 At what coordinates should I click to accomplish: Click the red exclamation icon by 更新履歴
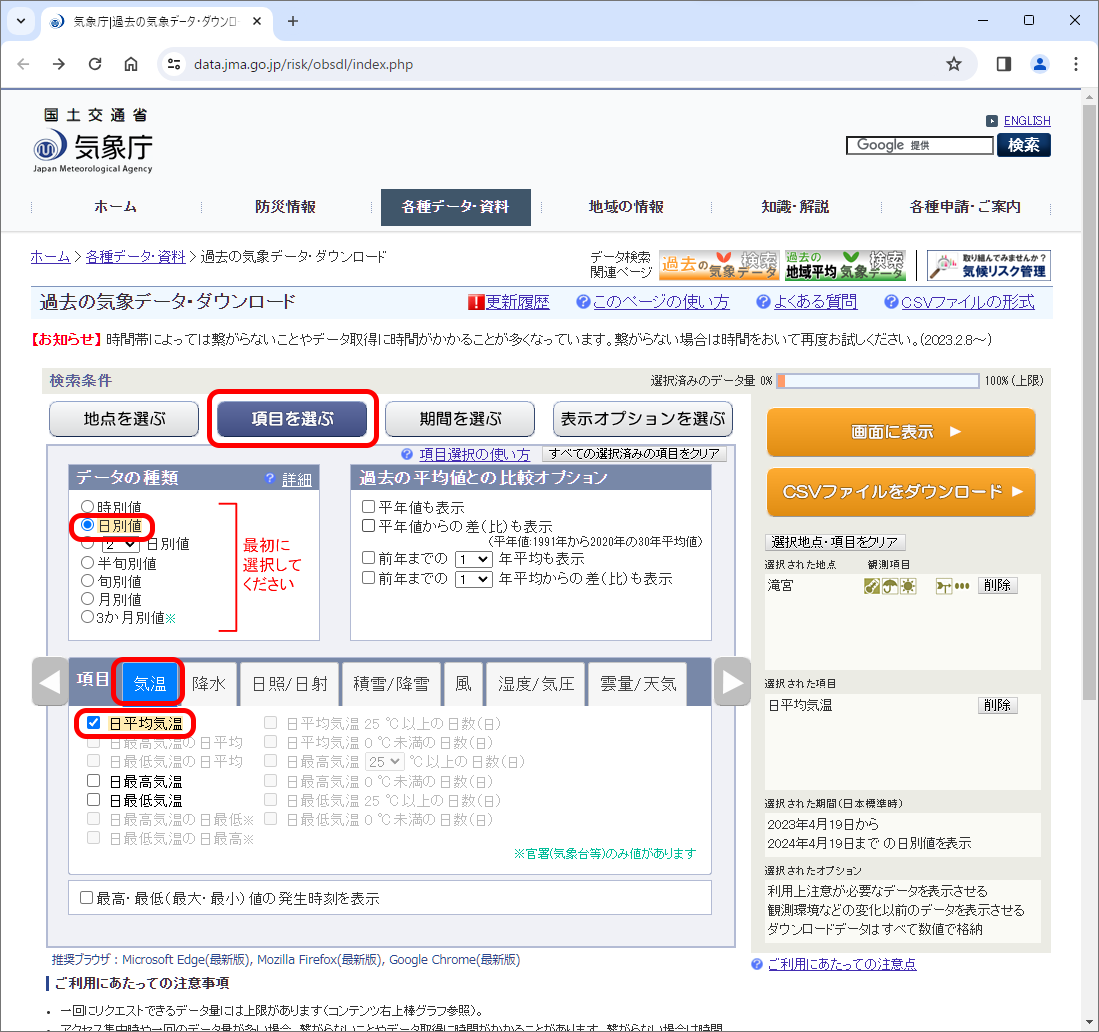tap(477, 302)
